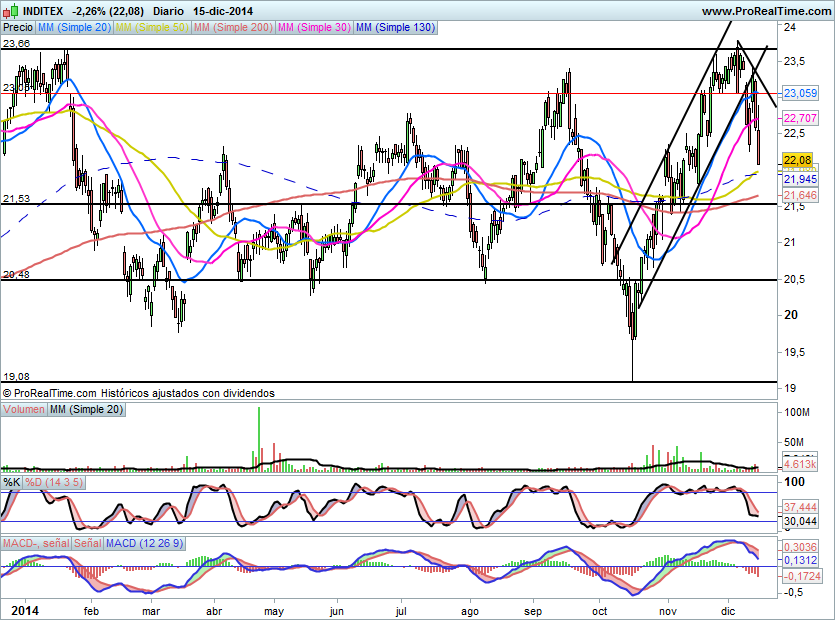This screenshot has height=620, width=835.
Task: Click the 20,48 support level label
Action: pyautogui.click(x=17, y=275)
